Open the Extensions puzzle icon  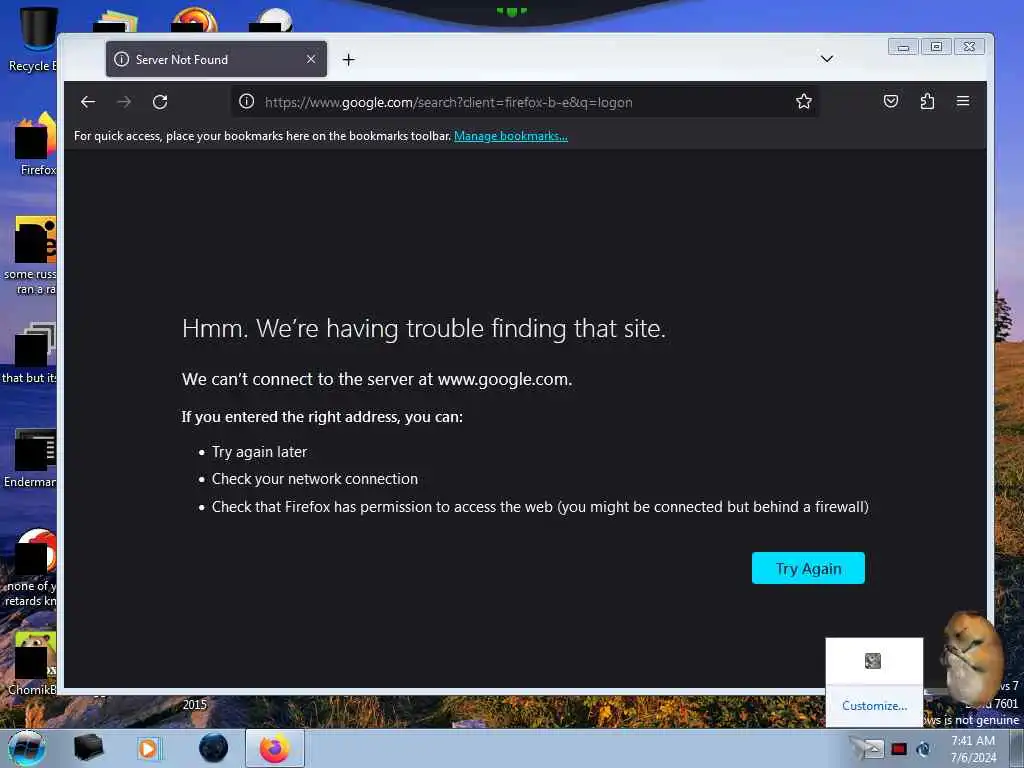click(927, 101)
